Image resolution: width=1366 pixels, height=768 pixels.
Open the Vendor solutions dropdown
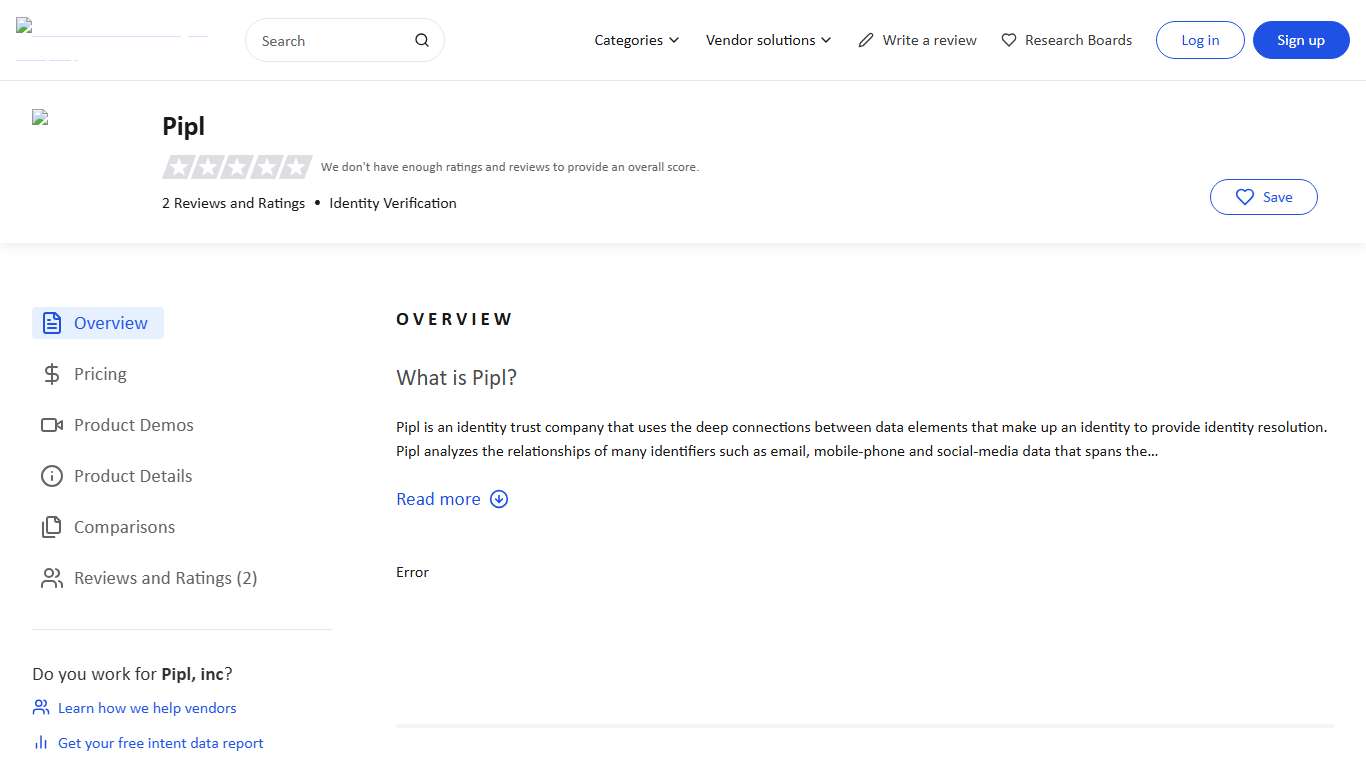[x=768, y=40]
